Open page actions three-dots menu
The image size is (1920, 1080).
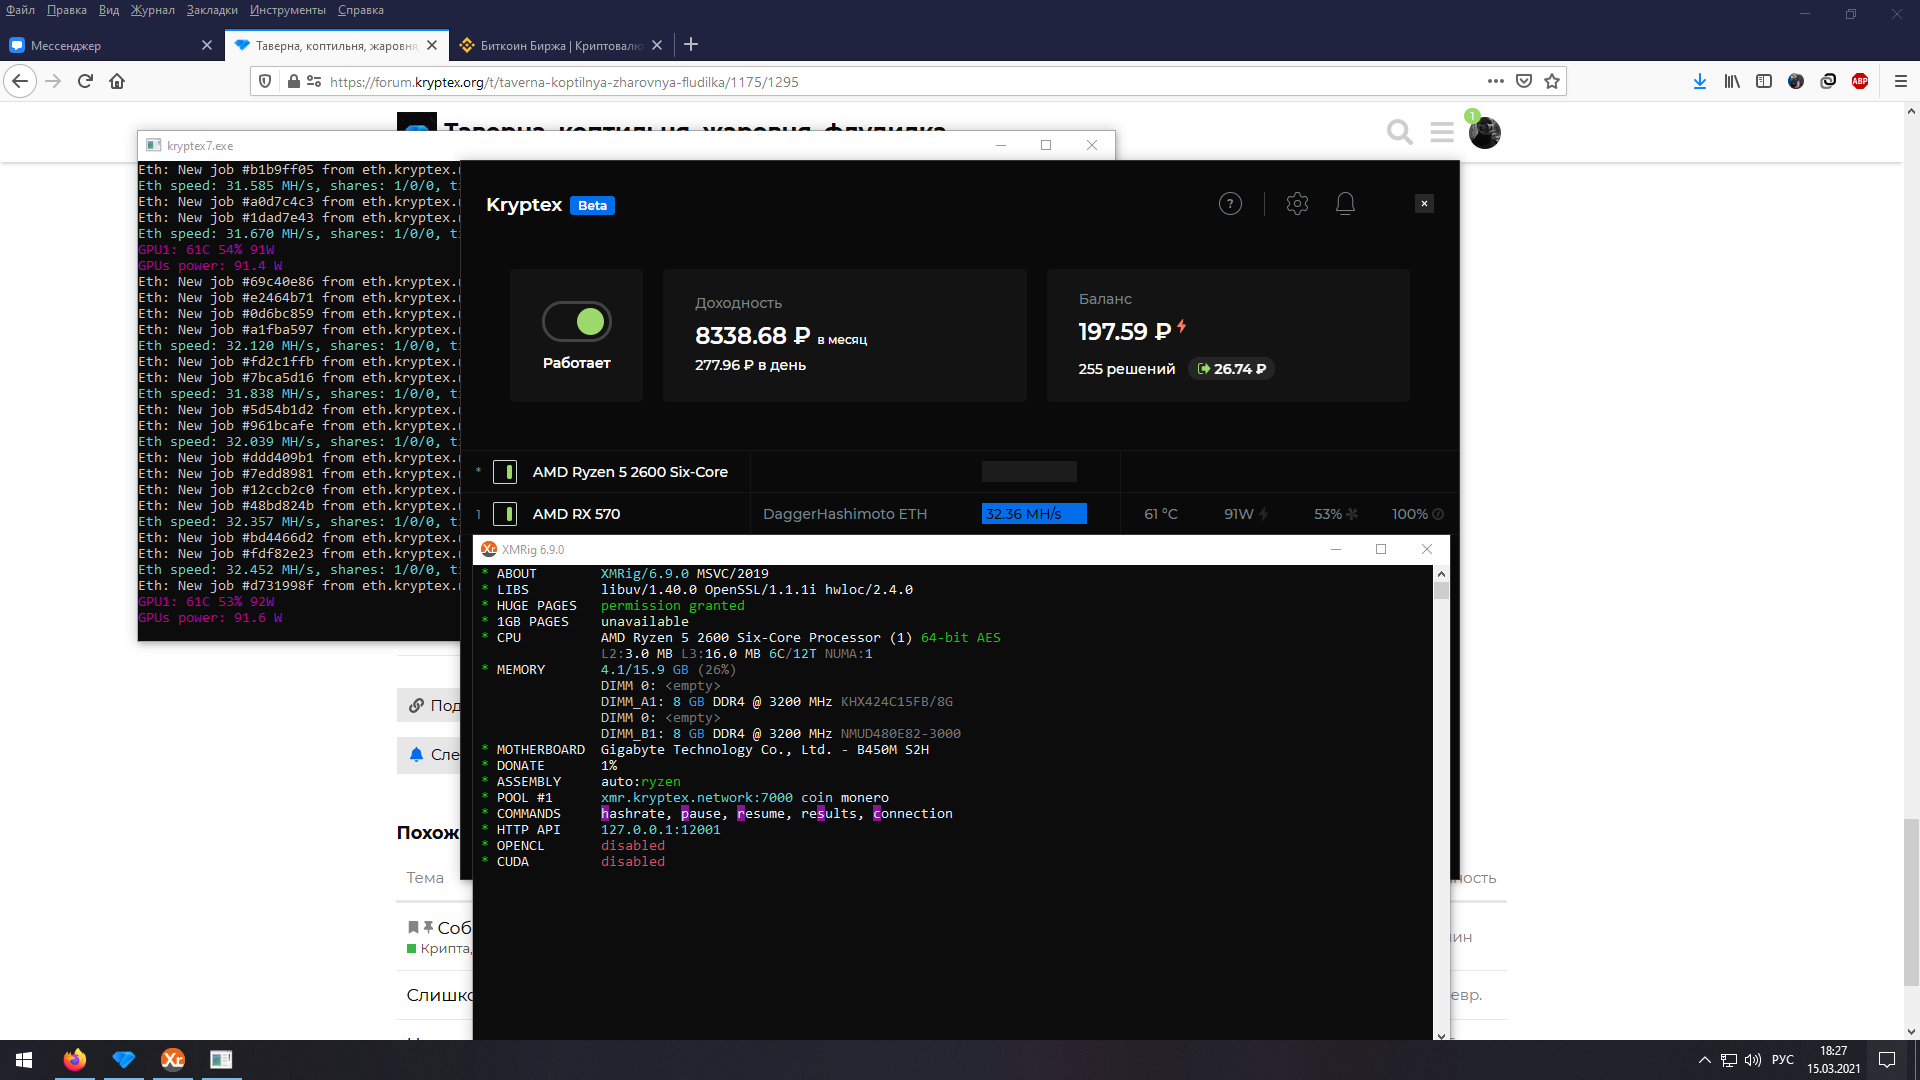pos(1495,82)
